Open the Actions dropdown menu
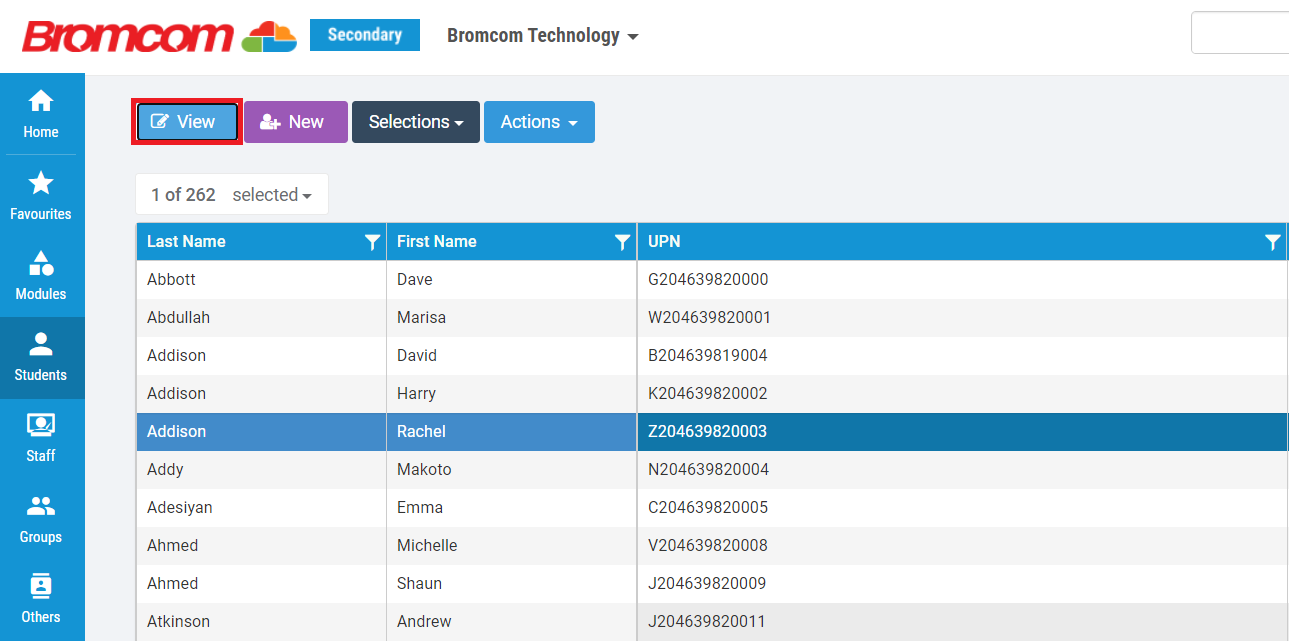 [x=539, y=122]
